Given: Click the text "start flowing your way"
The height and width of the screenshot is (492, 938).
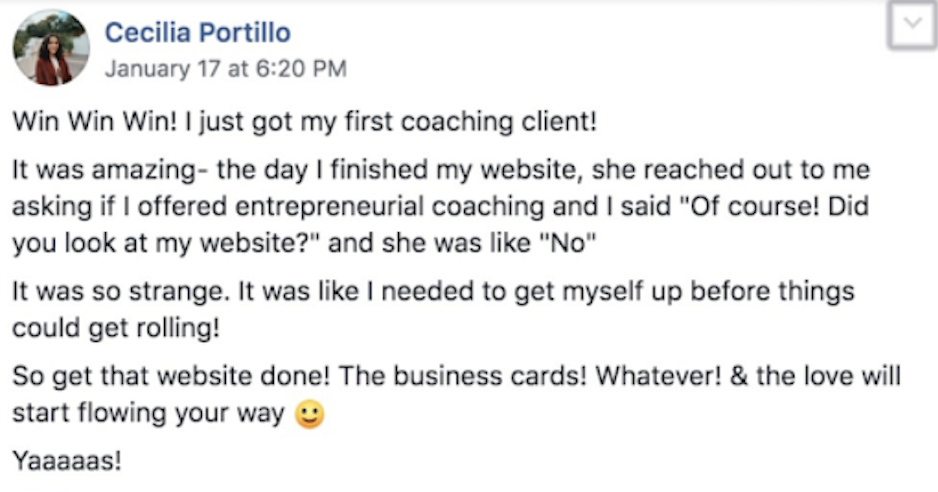Looking at the screenshot, I should (x=148, y=413).
